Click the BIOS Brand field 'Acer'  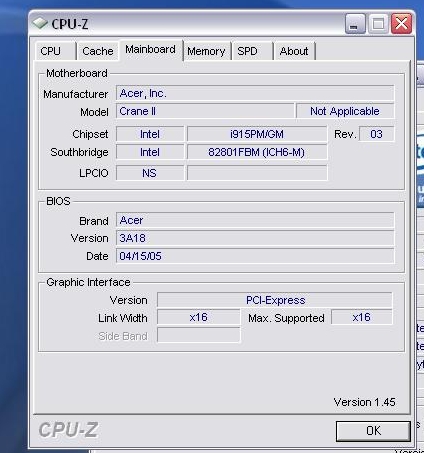pos(255,220)
